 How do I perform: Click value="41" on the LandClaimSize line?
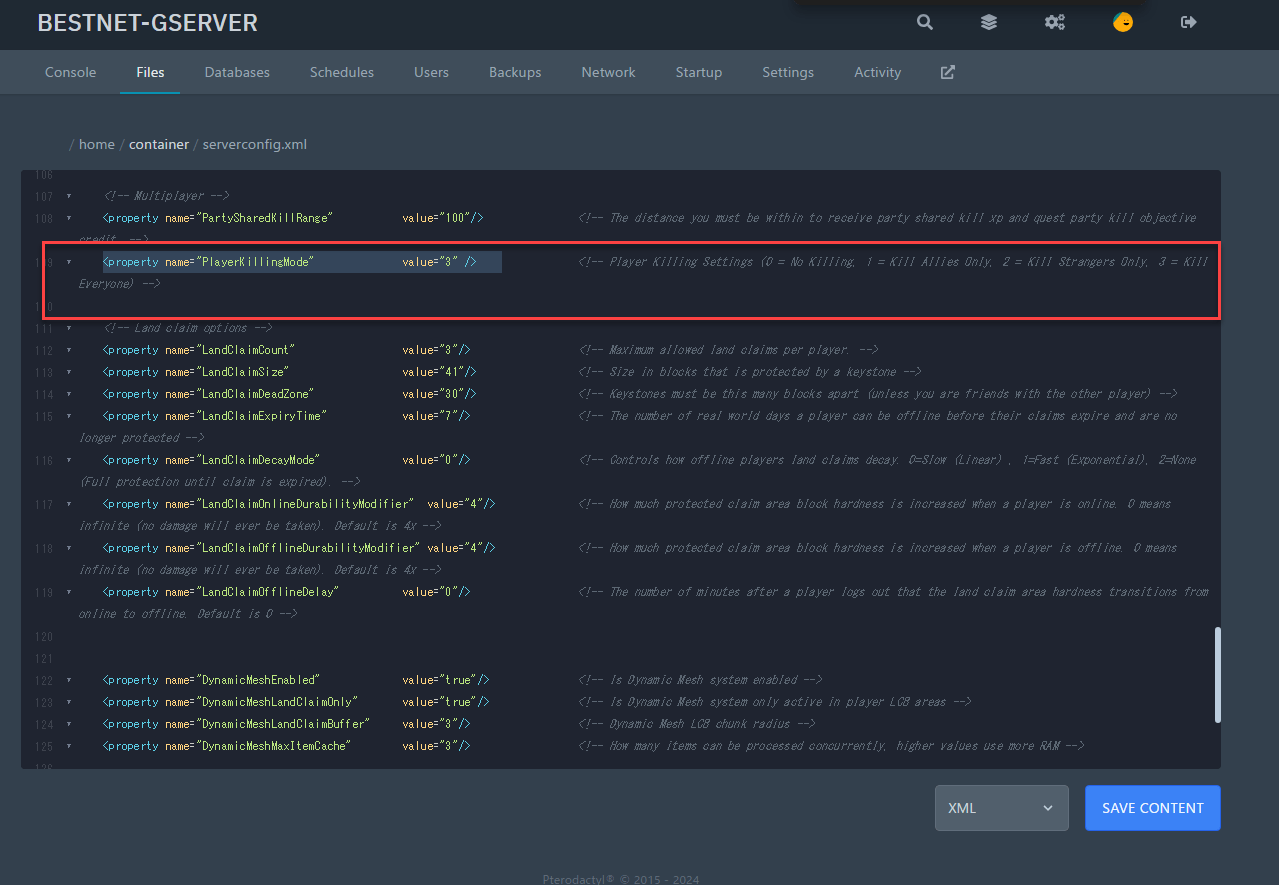point(433,372)
